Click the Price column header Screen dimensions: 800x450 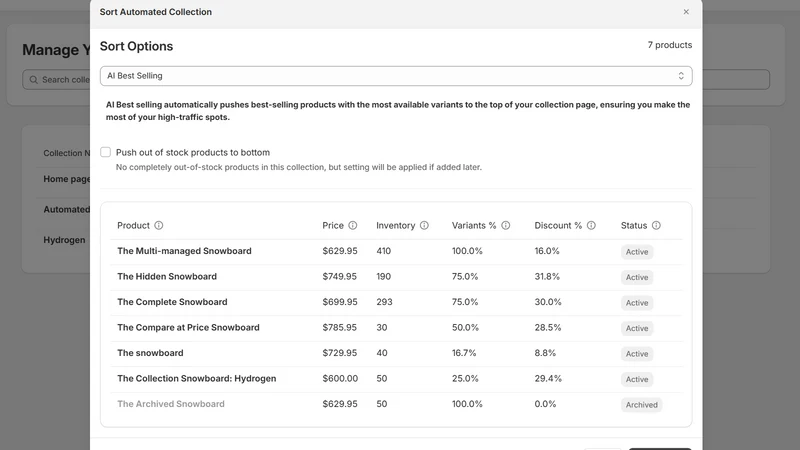point(333,226)
